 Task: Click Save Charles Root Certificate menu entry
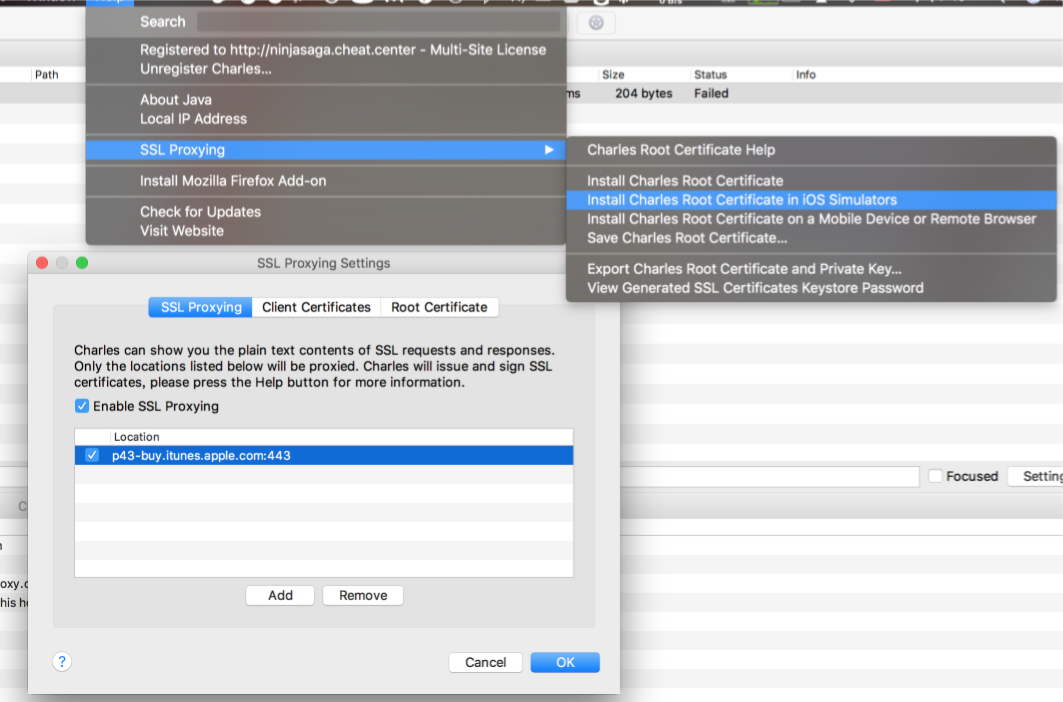687,238
